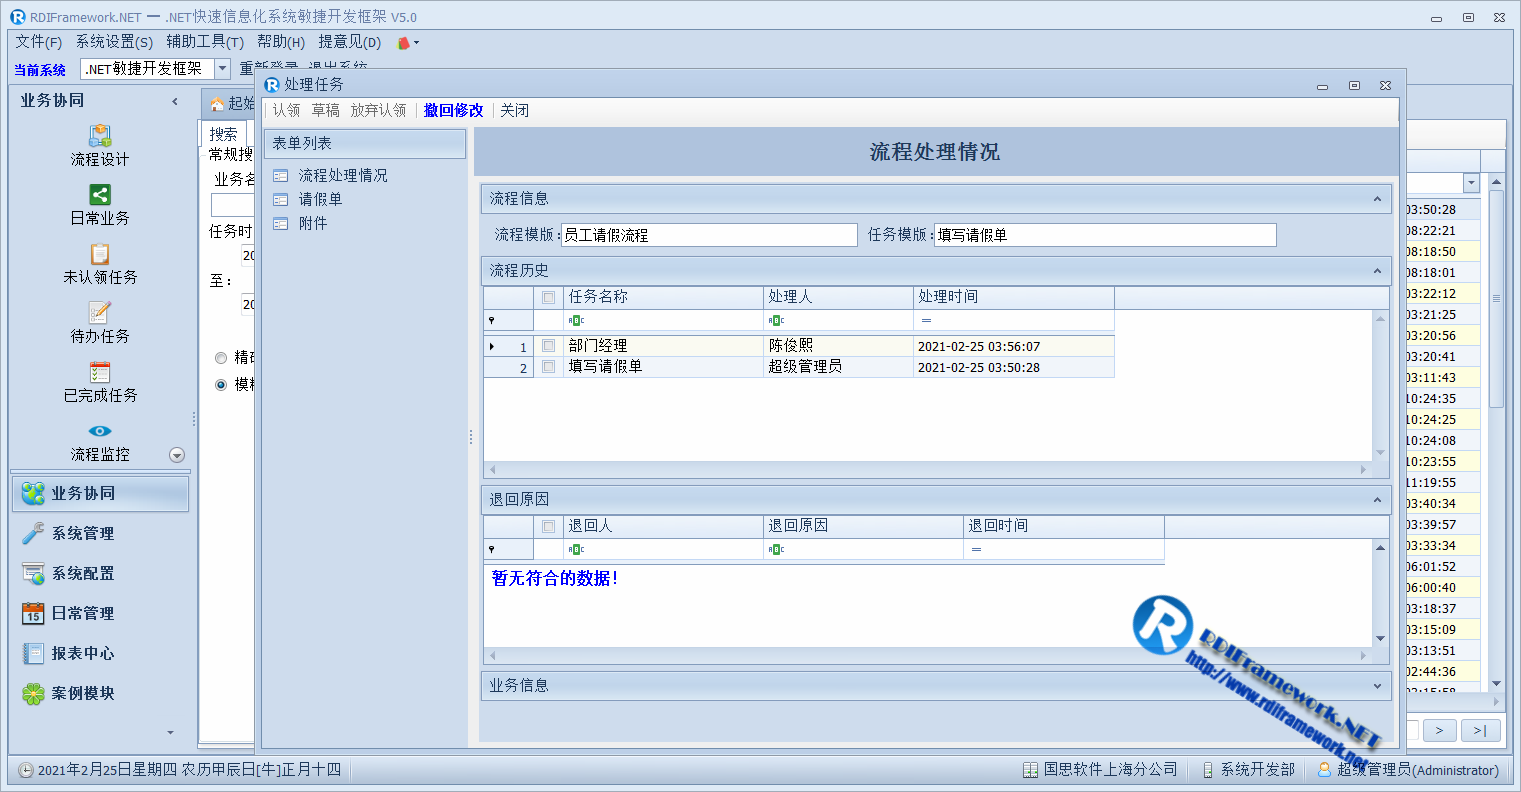Image resolution: width=1521 pixels, height=792 pixels.
Task: Open the 帮助(H) menu
Action: click(x=281, y=42)
